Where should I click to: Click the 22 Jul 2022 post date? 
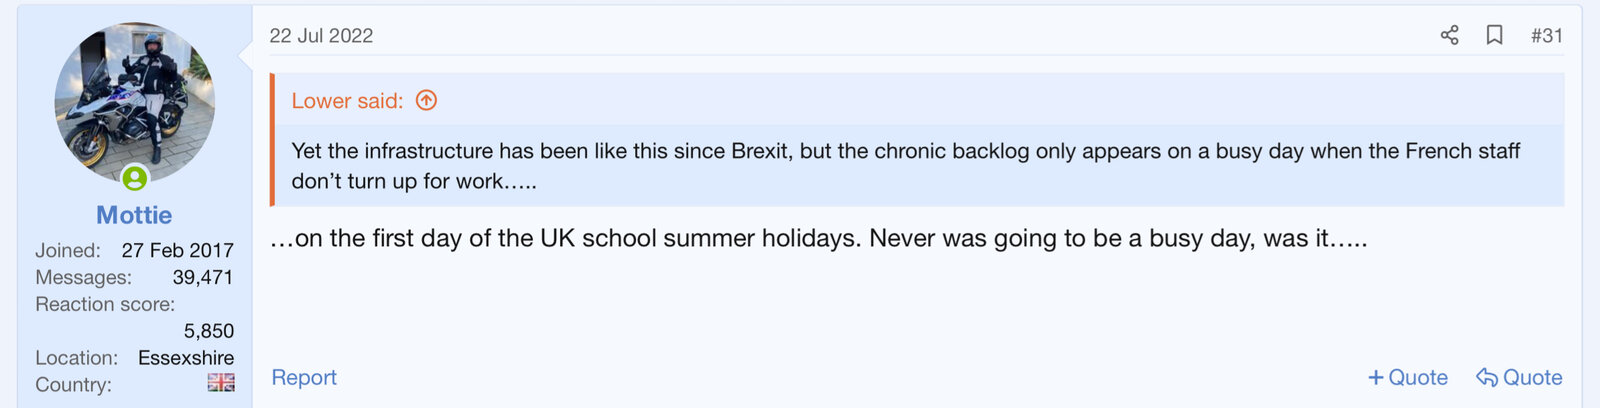pyautogui.click(x=321, y=36)
